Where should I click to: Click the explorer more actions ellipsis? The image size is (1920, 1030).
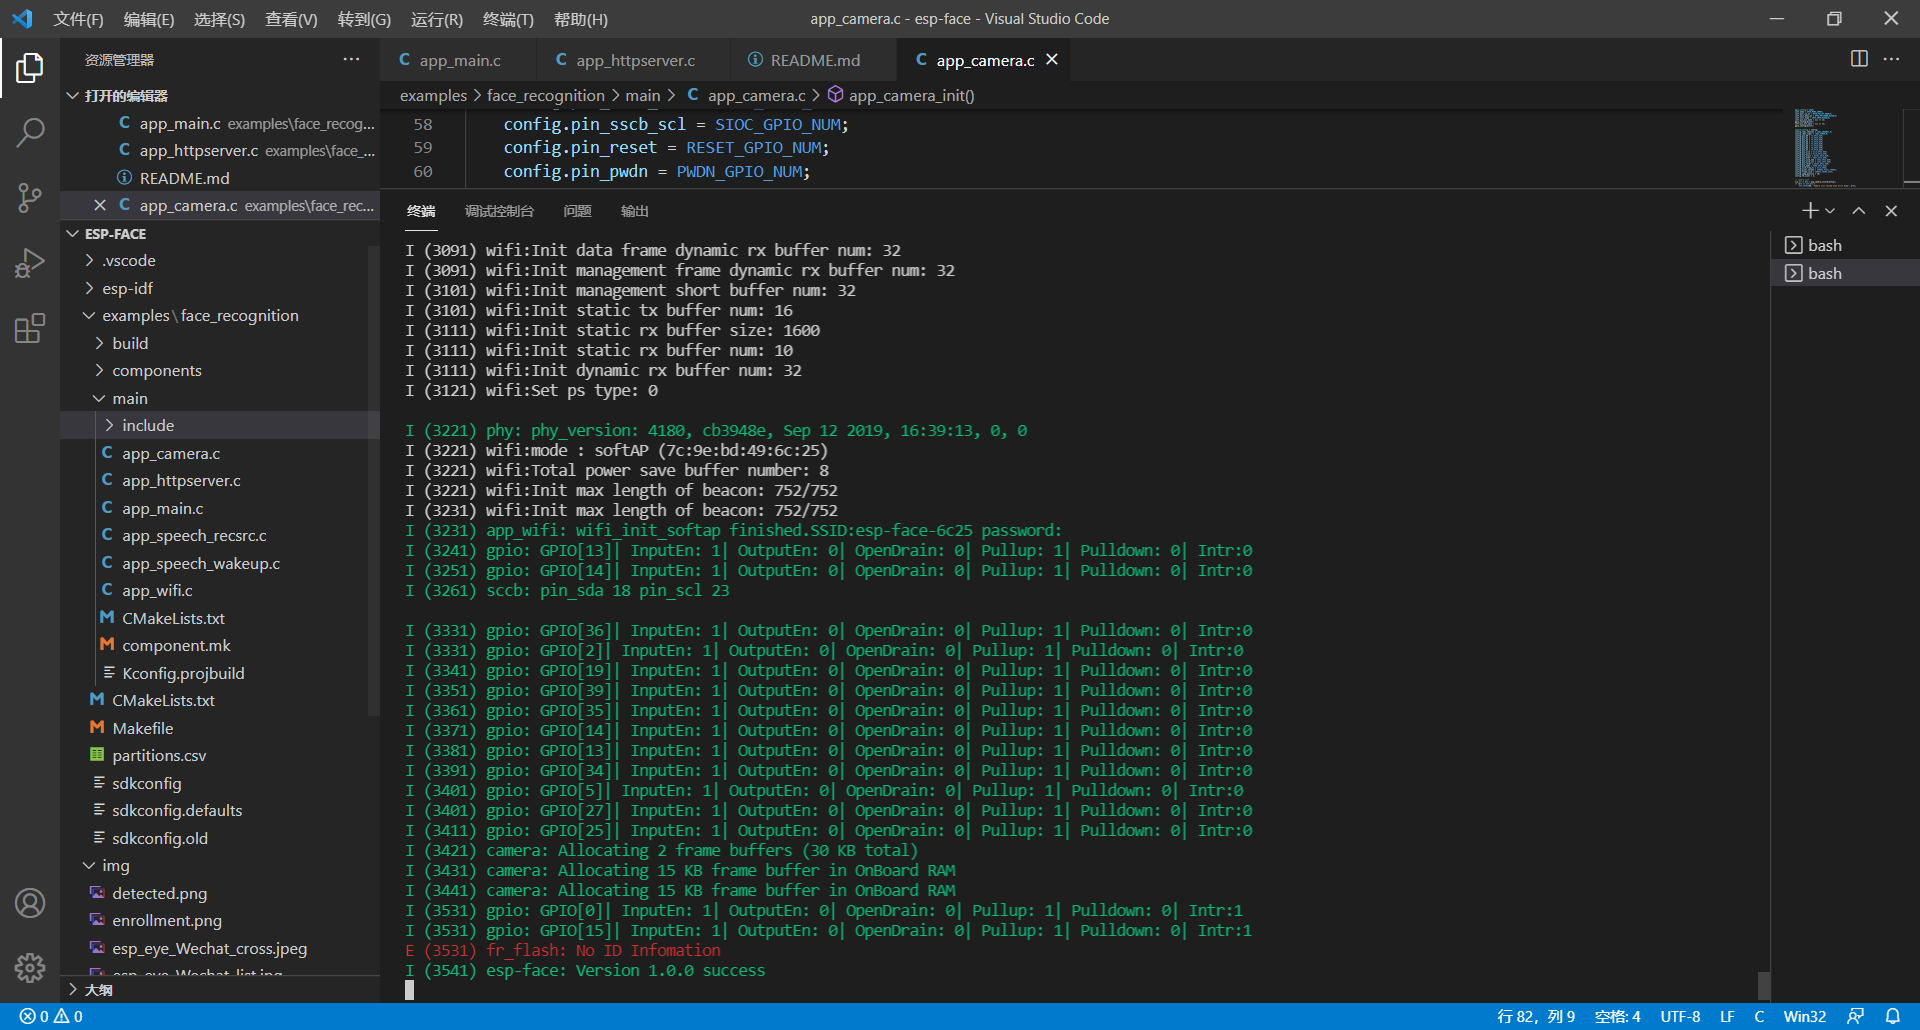351,60
